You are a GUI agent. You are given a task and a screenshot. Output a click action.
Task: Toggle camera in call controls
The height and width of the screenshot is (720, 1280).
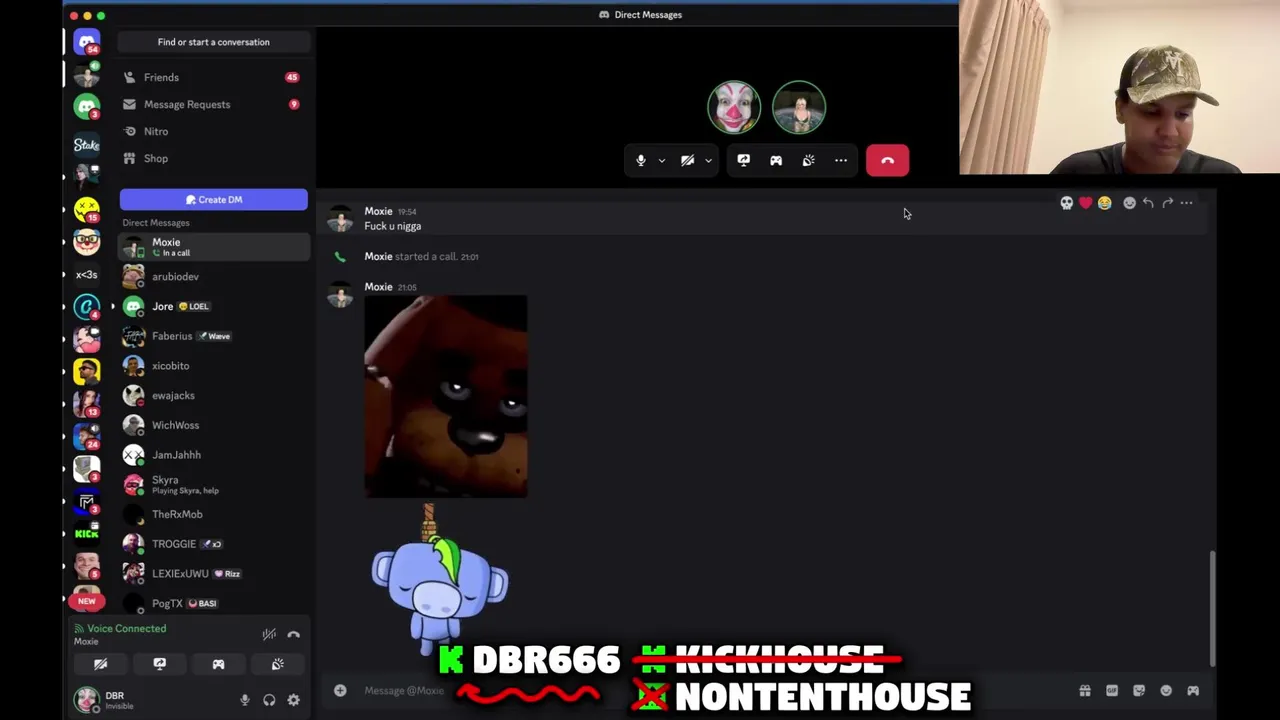pyautogui.click(x=688, y=160)
